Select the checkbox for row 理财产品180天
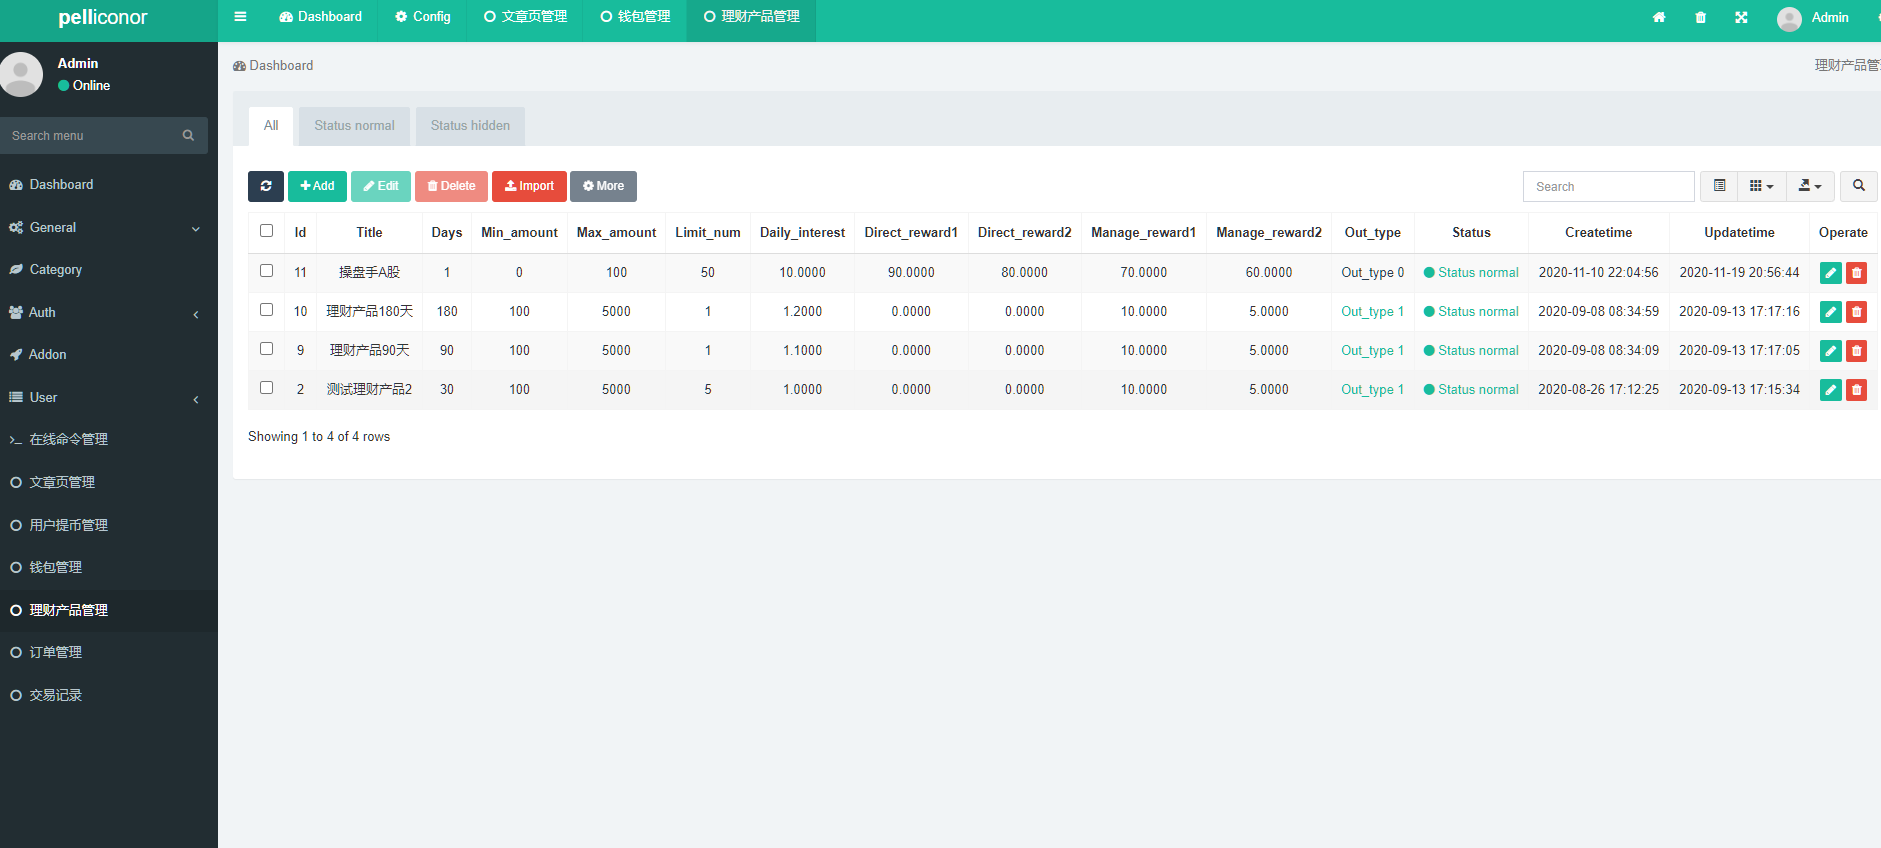The height and width of the screenshot is (848, 1881). 266,310
